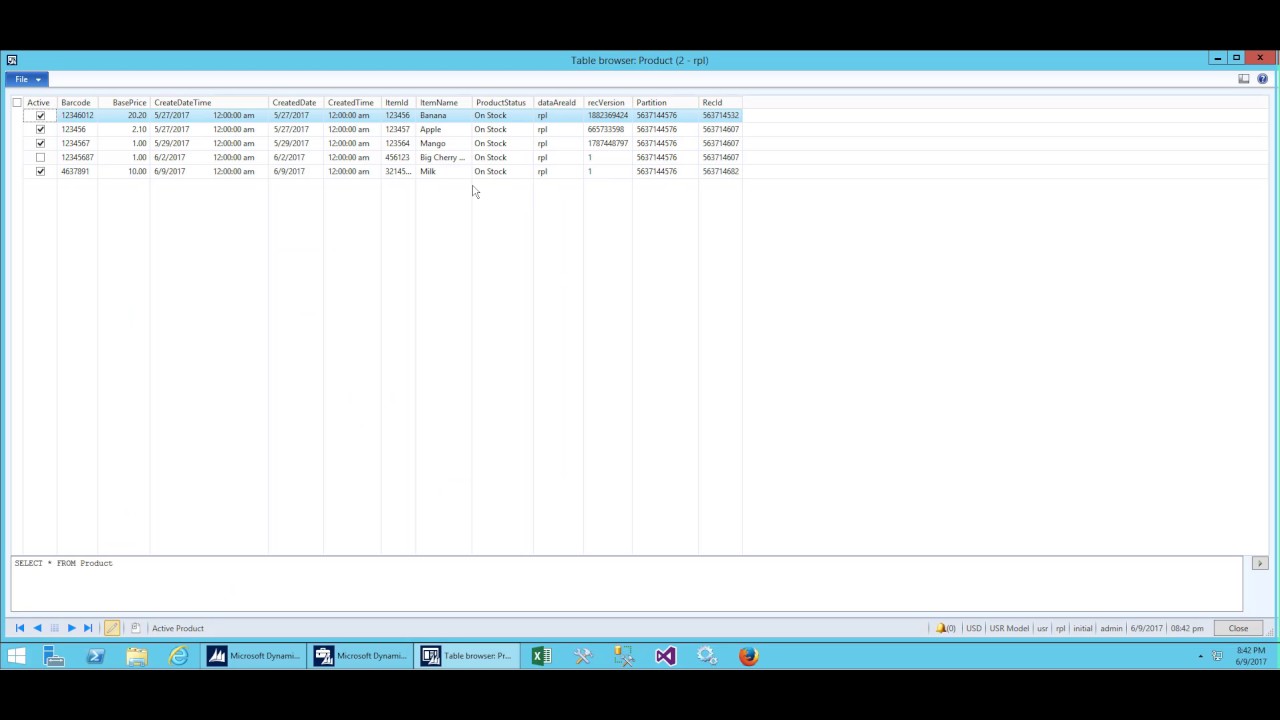1280x720 pixels.
Task: Go to first record navigation arrow
Action: point(19,628)
